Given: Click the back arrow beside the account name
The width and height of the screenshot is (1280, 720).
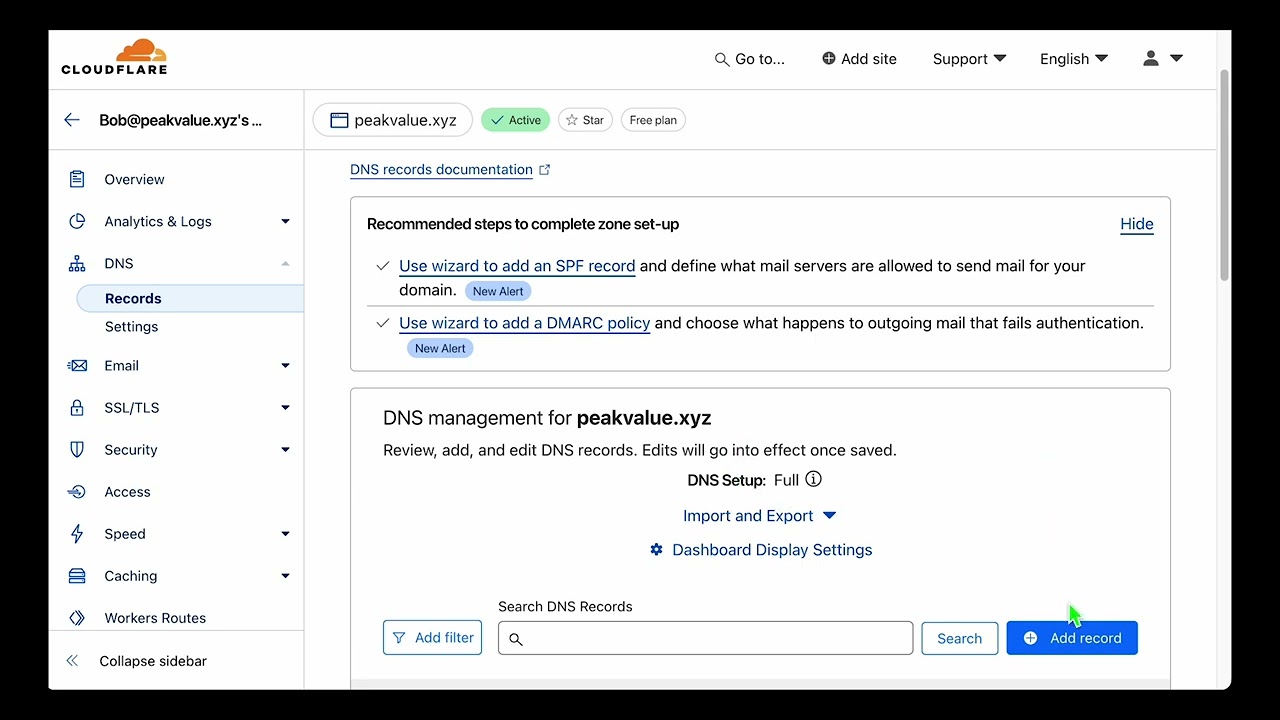Looking at the screenshot, I should coord(72,120).
